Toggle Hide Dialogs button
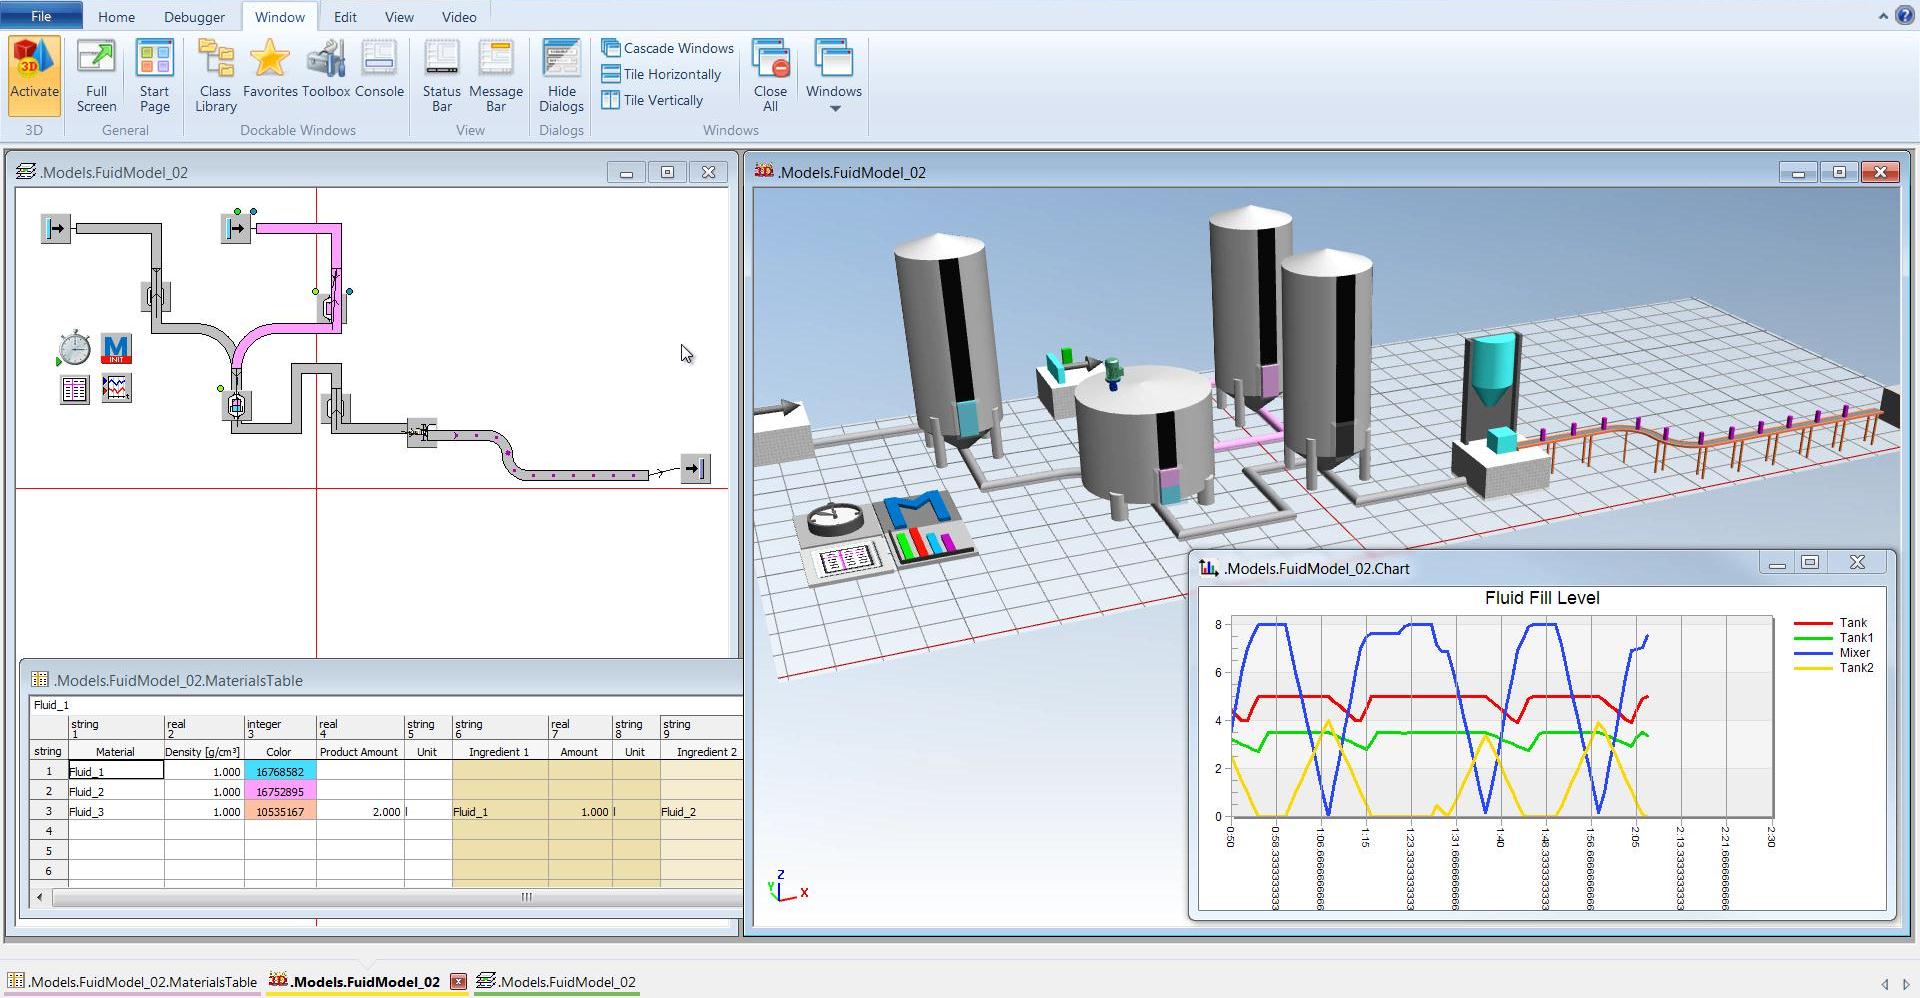Image resolution: width=1920 pixels, height=998 pixels. tap(561, 76)
